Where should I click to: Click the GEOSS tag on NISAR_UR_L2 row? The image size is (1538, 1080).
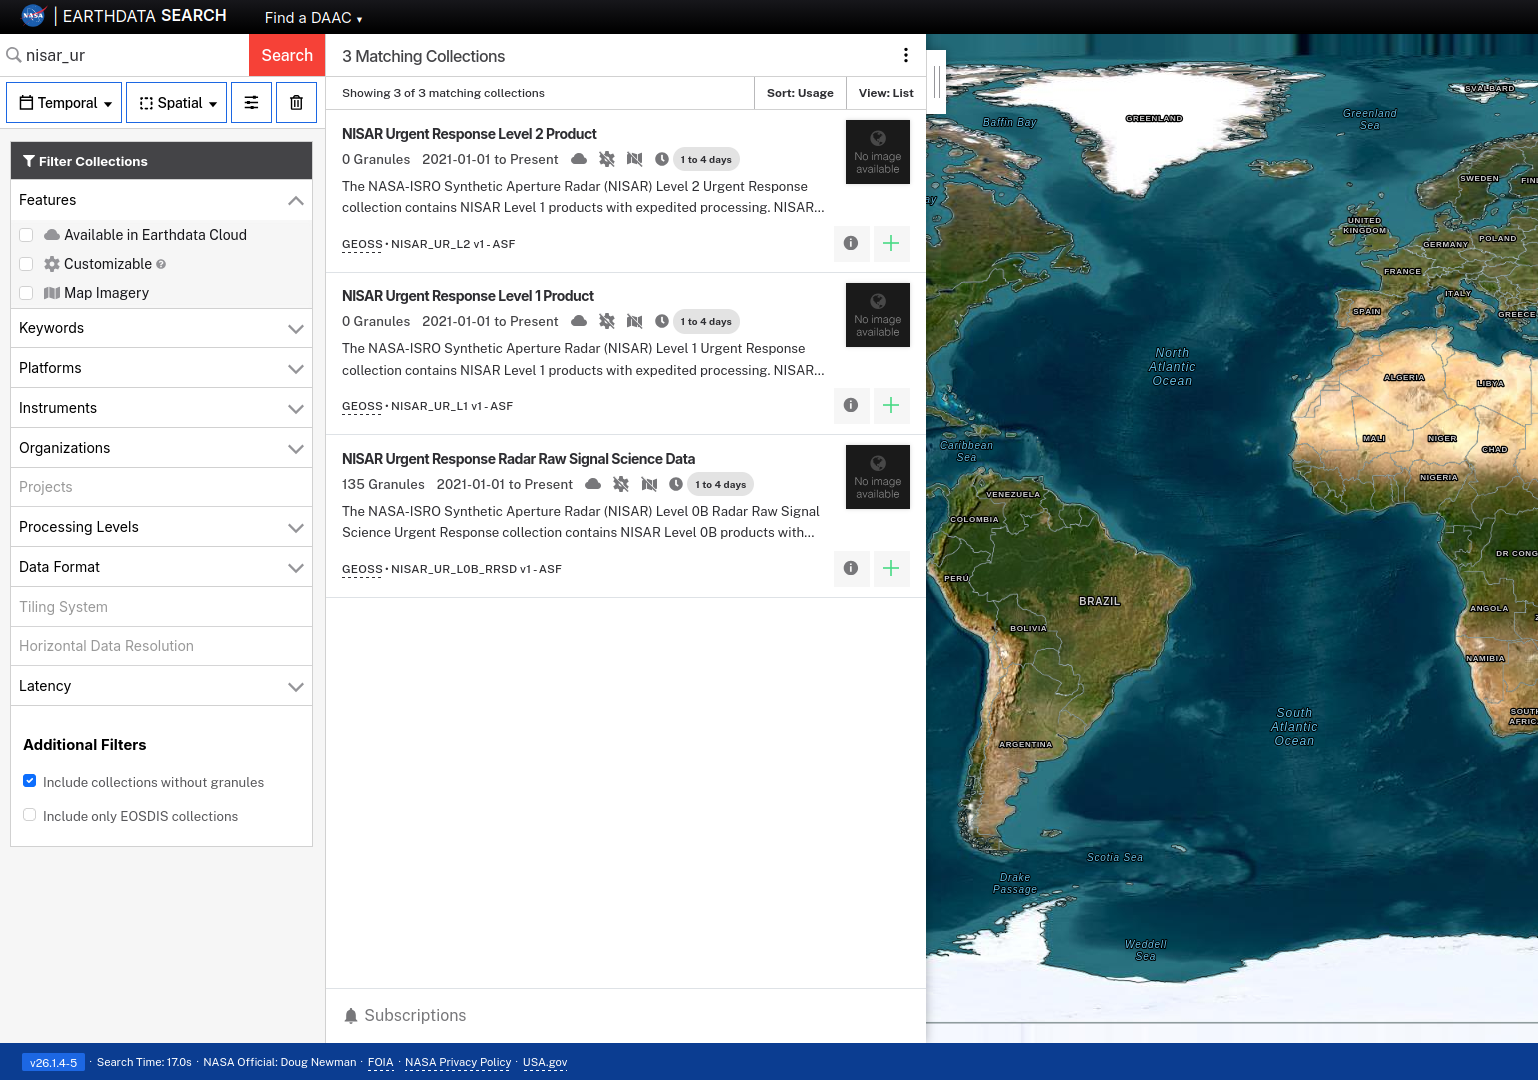click(x=362, y=244)
